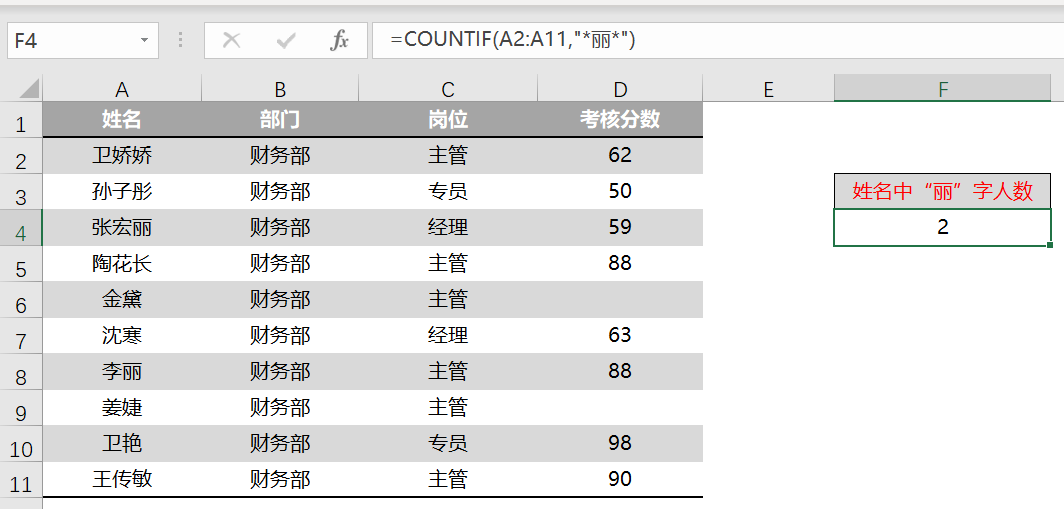Image resolution: width=1064 pixels, height=509 pixels.
Task: Select column C header
Action: click(448, 89)
